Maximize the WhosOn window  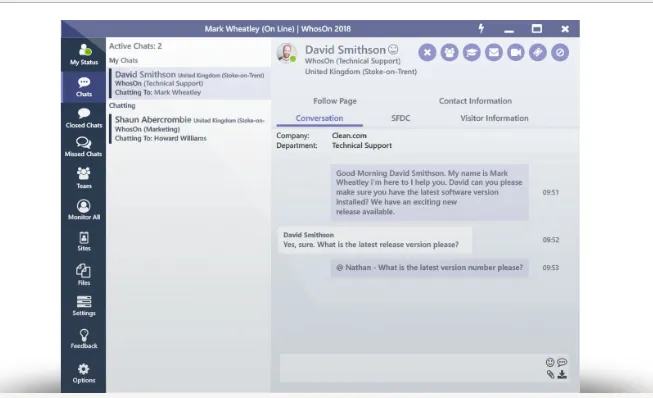[x=537, y=29]
